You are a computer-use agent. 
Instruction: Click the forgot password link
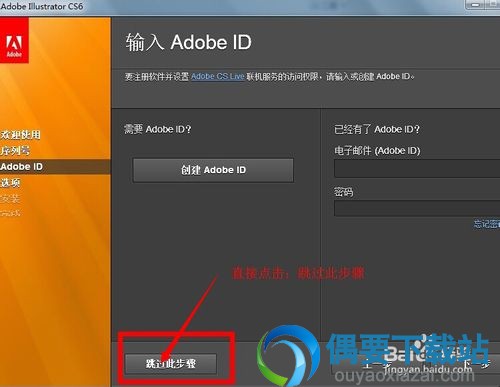[x=487, y=224]
